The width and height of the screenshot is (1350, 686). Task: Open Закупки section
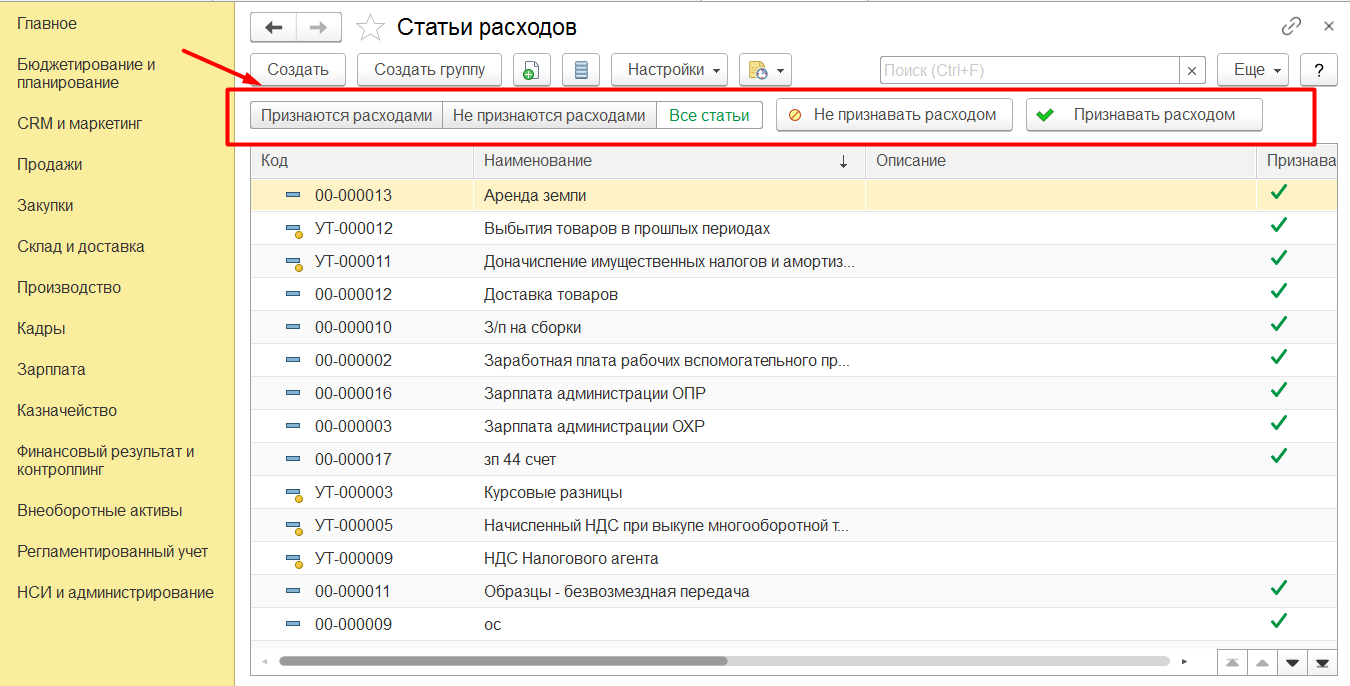[45, 206]
